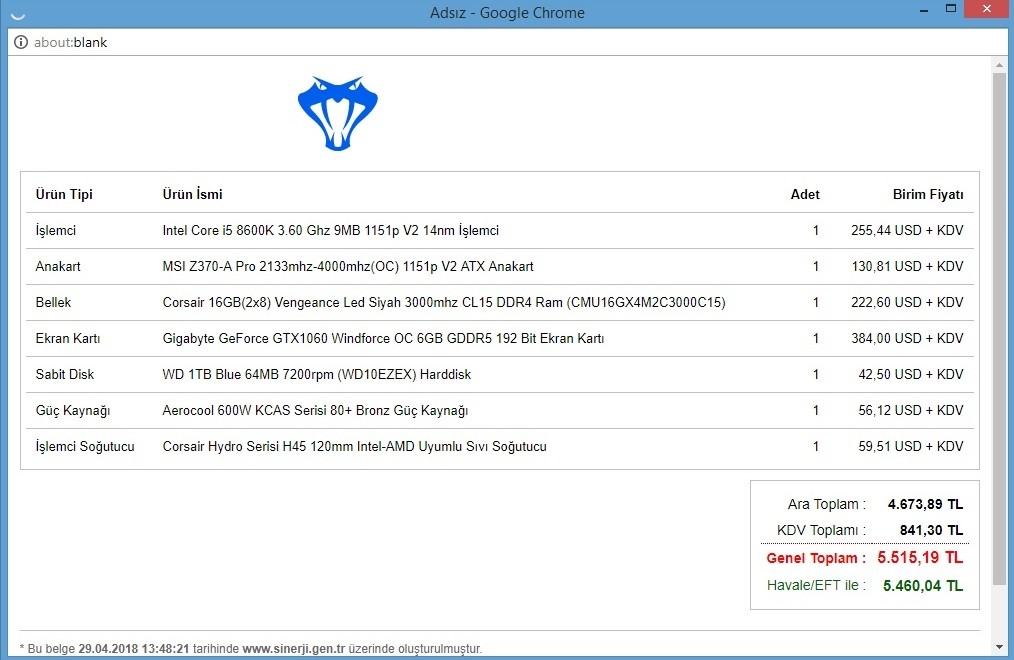Click the 'Ürün Tipi' column header
Image resolution: width=1014 pixels, height=660 pixels.
point(64,195)
